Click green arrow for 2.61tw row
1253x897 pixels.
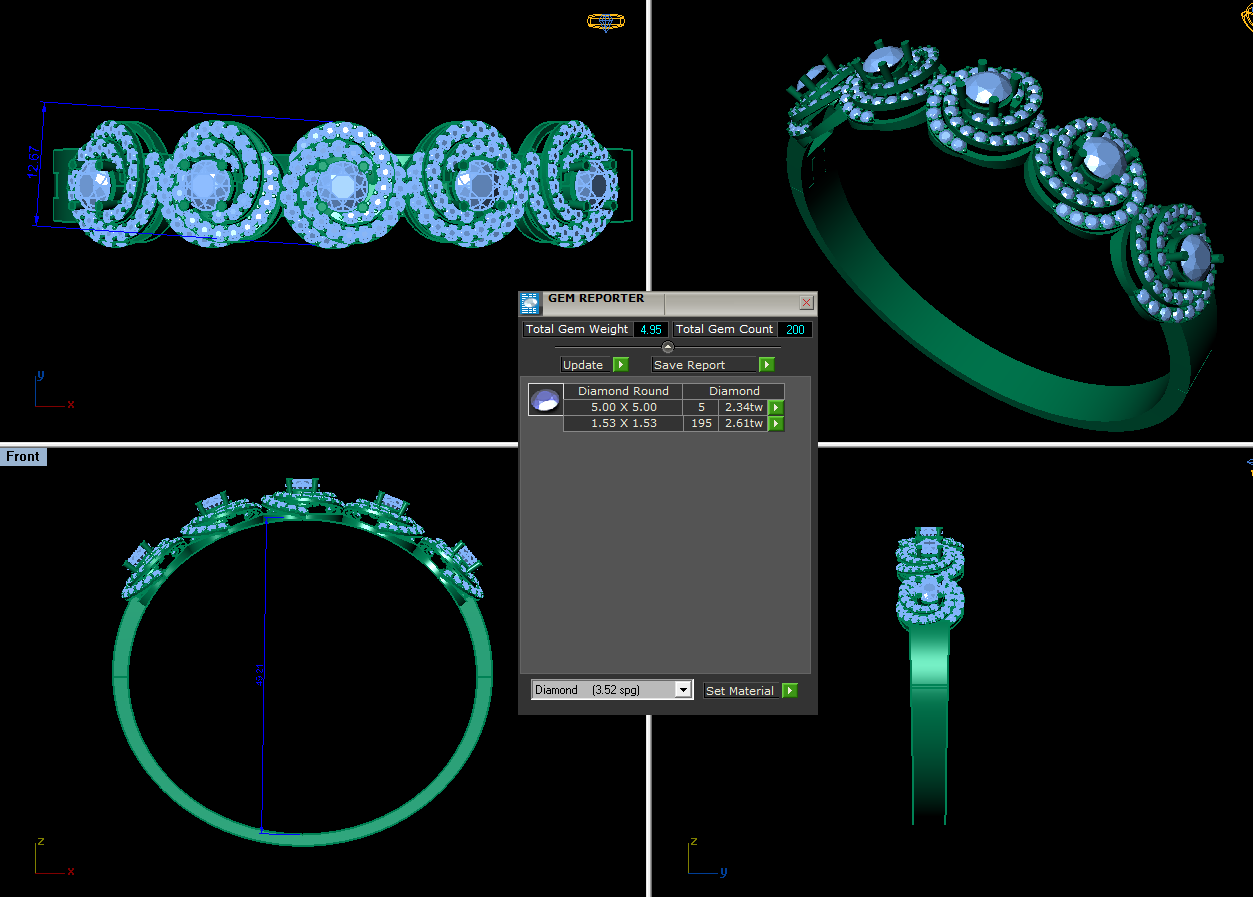[x=775, y=424]
